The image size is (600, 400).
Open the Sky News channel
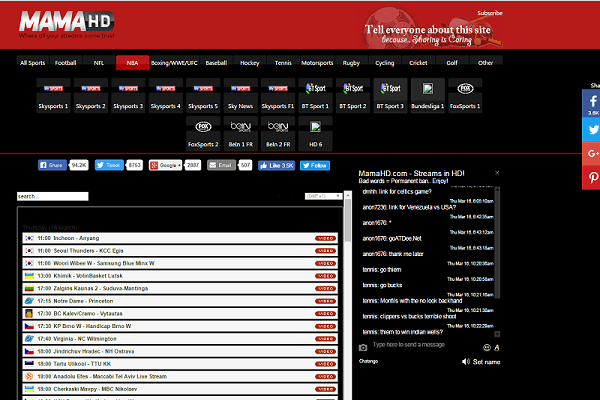pyautogui.click(x=240, y=96)
